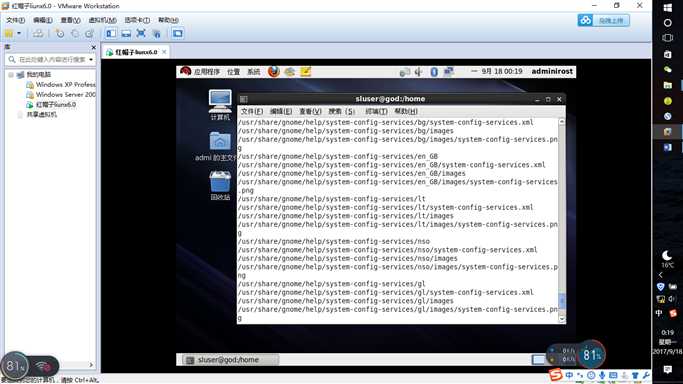The image size is (683, 384).
Task: Click the update/disk icon left of volume
Action: coord(405,72)
